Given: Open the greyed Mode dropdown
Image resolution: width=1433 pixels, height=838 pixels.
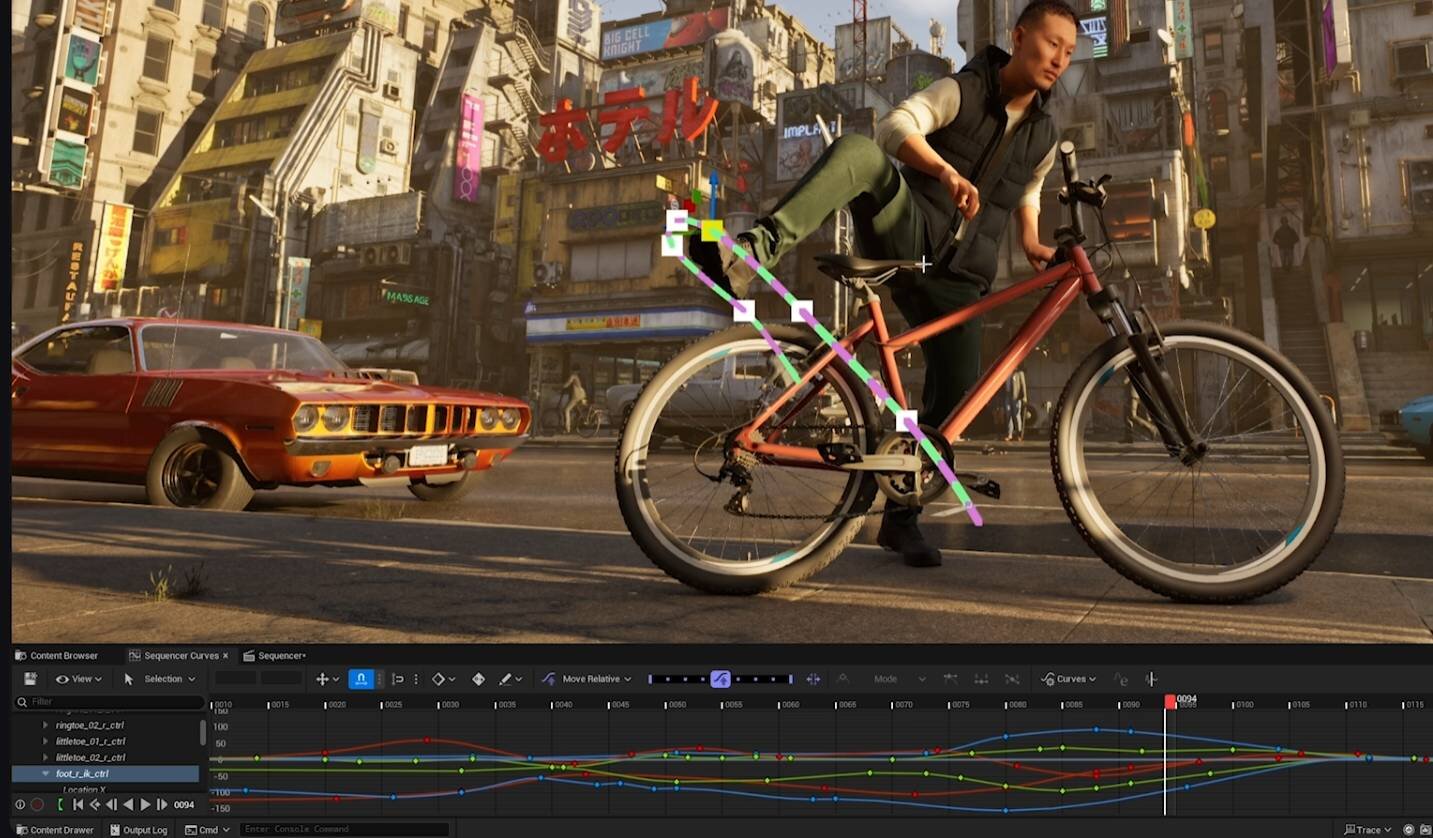Looking at the screenshot, I should point(897,679).
